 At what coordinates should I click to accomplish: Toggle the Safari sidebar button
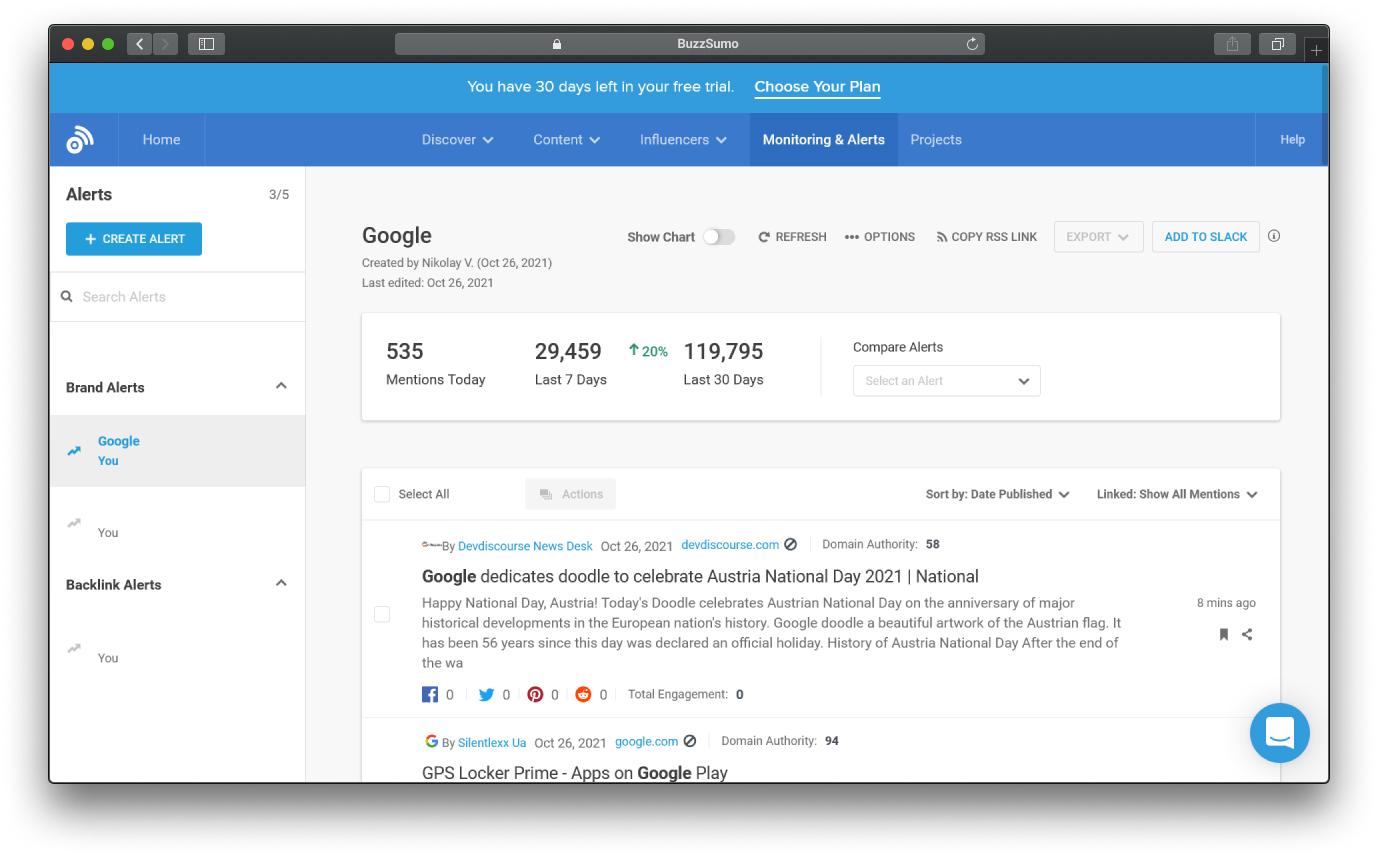coord(207,44)
